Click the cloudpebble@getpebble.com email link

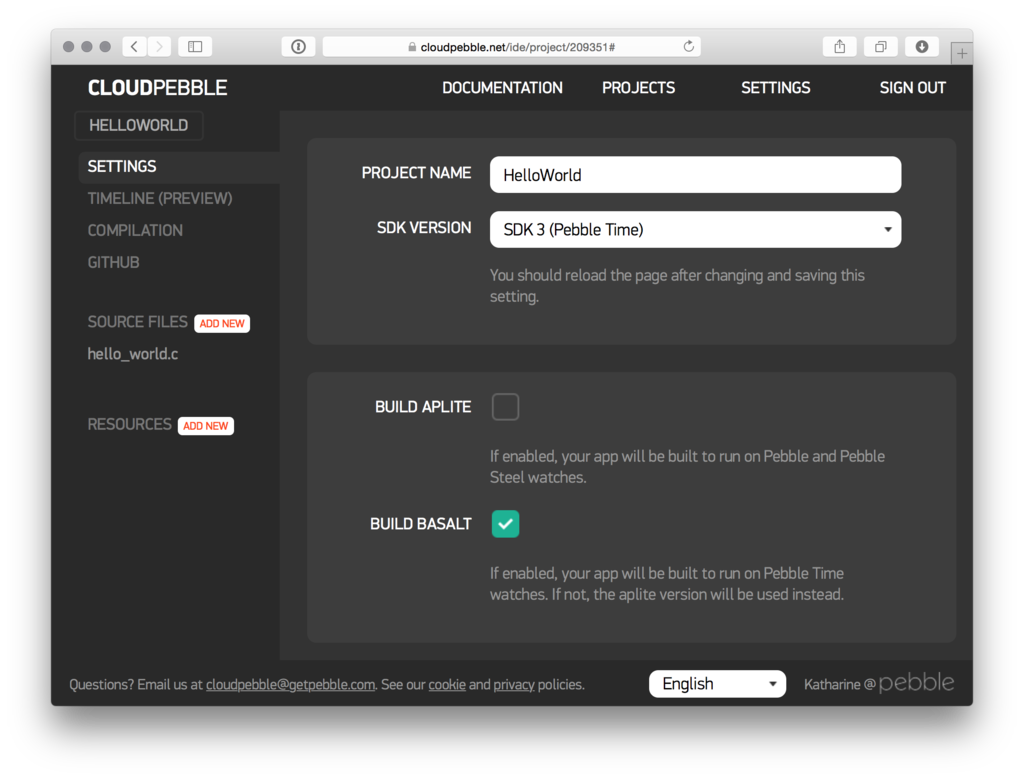(291, 684)
